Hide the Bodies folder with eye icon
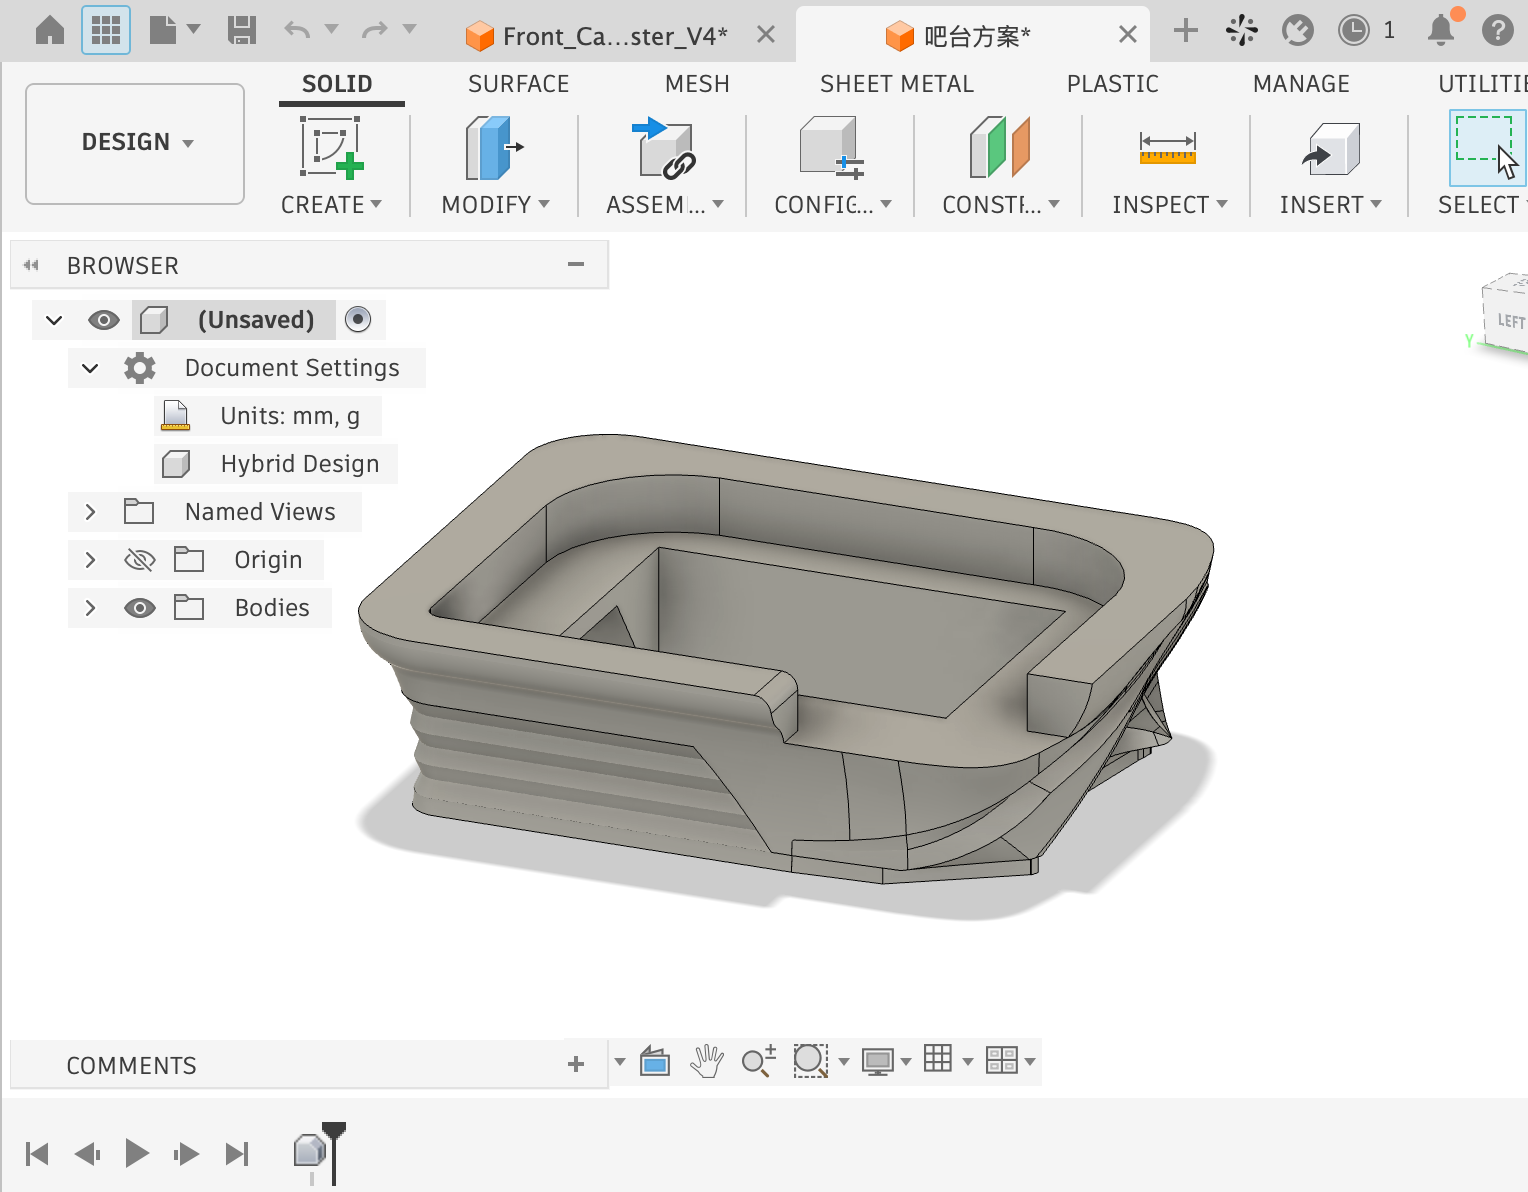Viewport: 1528px width, 1192px height. (140, 608)
